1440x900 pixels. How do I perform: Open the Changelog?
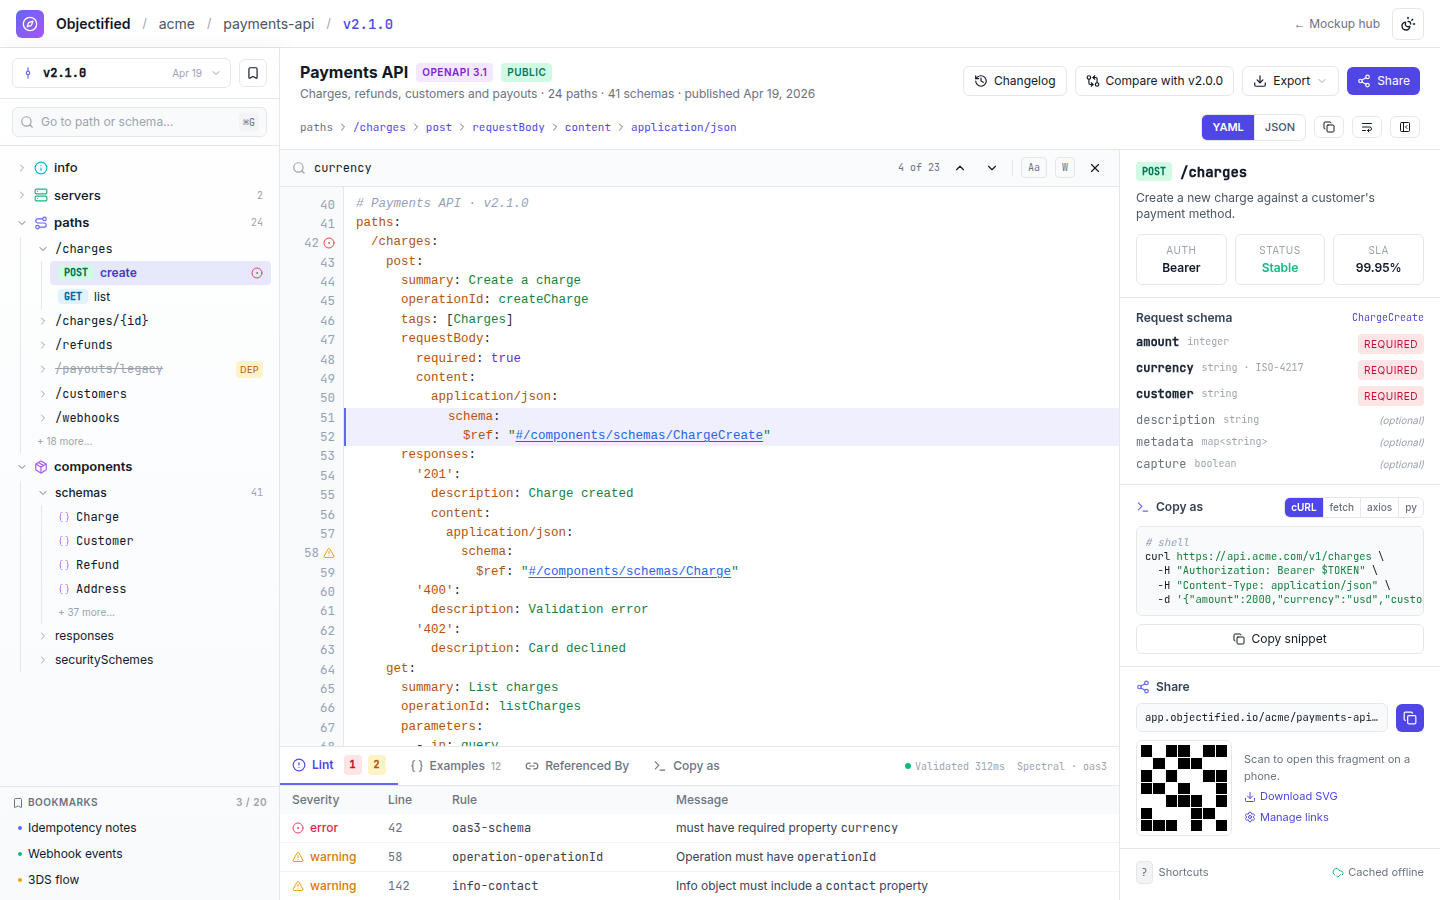[1015, 81]
